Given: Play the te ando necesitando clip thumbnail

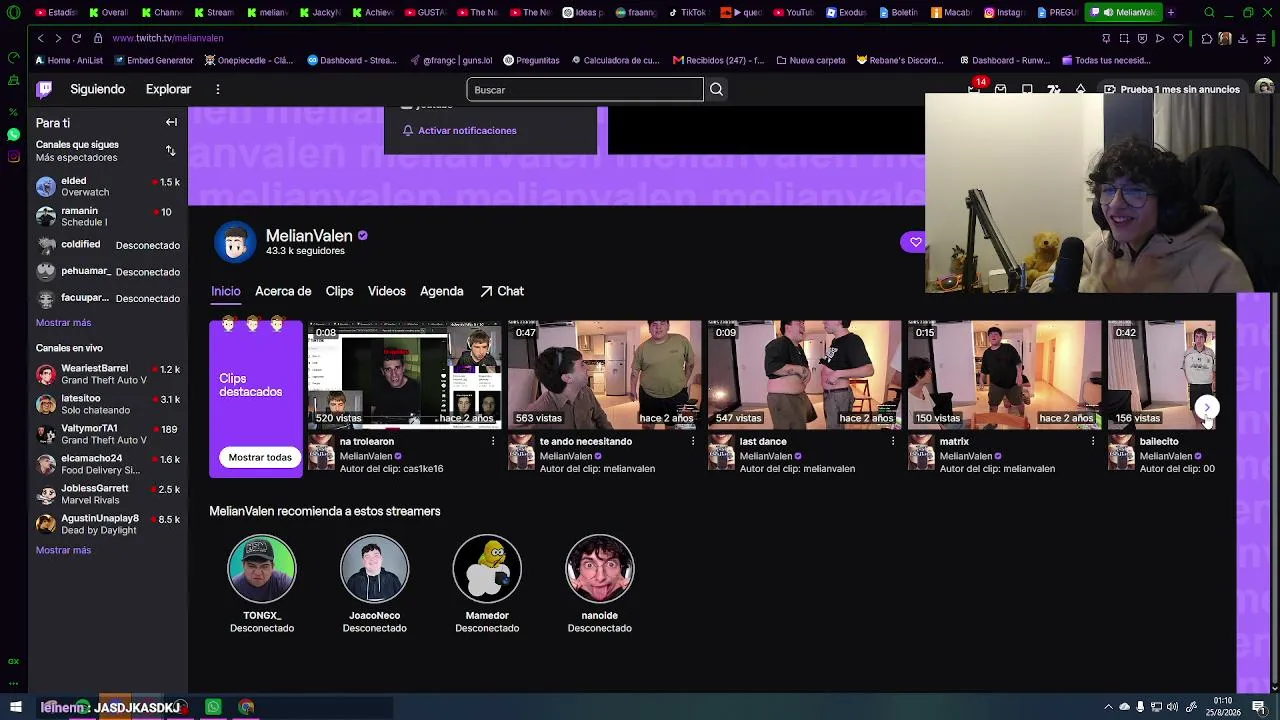Looking at the screenshot, I should pyautogui.click(x=605, y=374).
